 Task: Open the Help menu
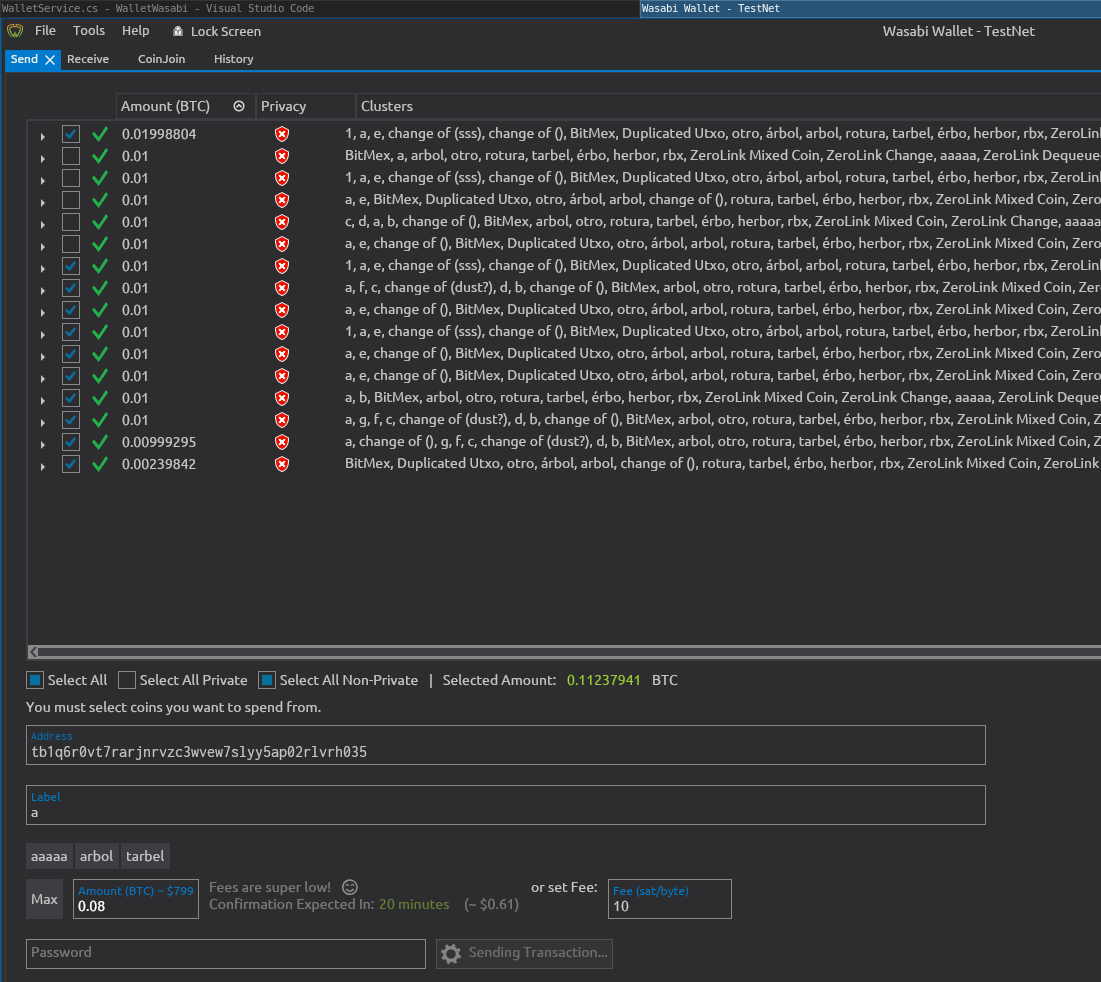point(136,31)
